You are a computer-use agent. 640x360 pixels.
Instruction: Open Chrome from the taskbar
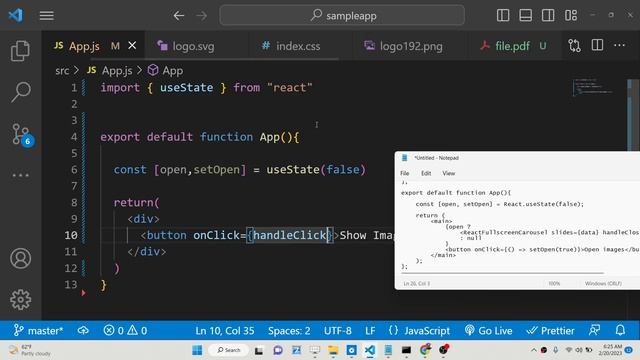[425, 350]
